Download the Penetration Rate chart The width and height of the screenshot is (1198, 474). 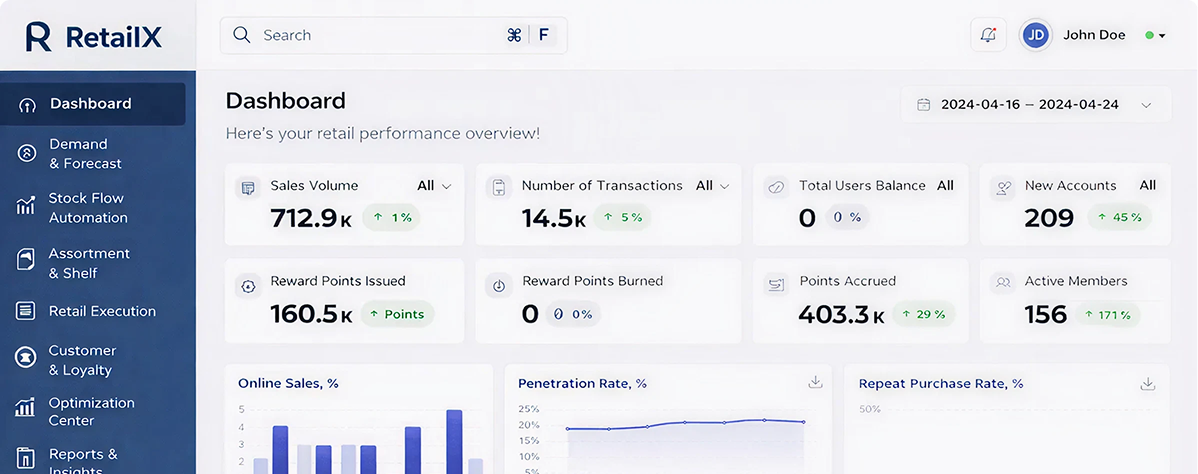[x=815, y=382]
